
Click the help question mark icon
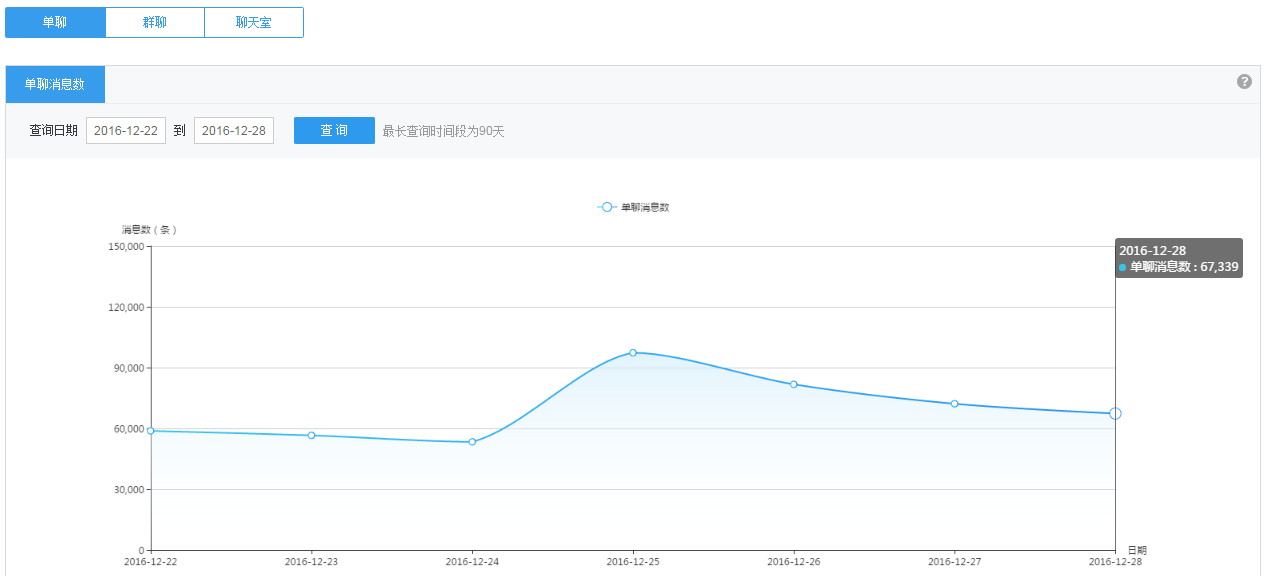pyautogui.click(x=1244, y=82)
